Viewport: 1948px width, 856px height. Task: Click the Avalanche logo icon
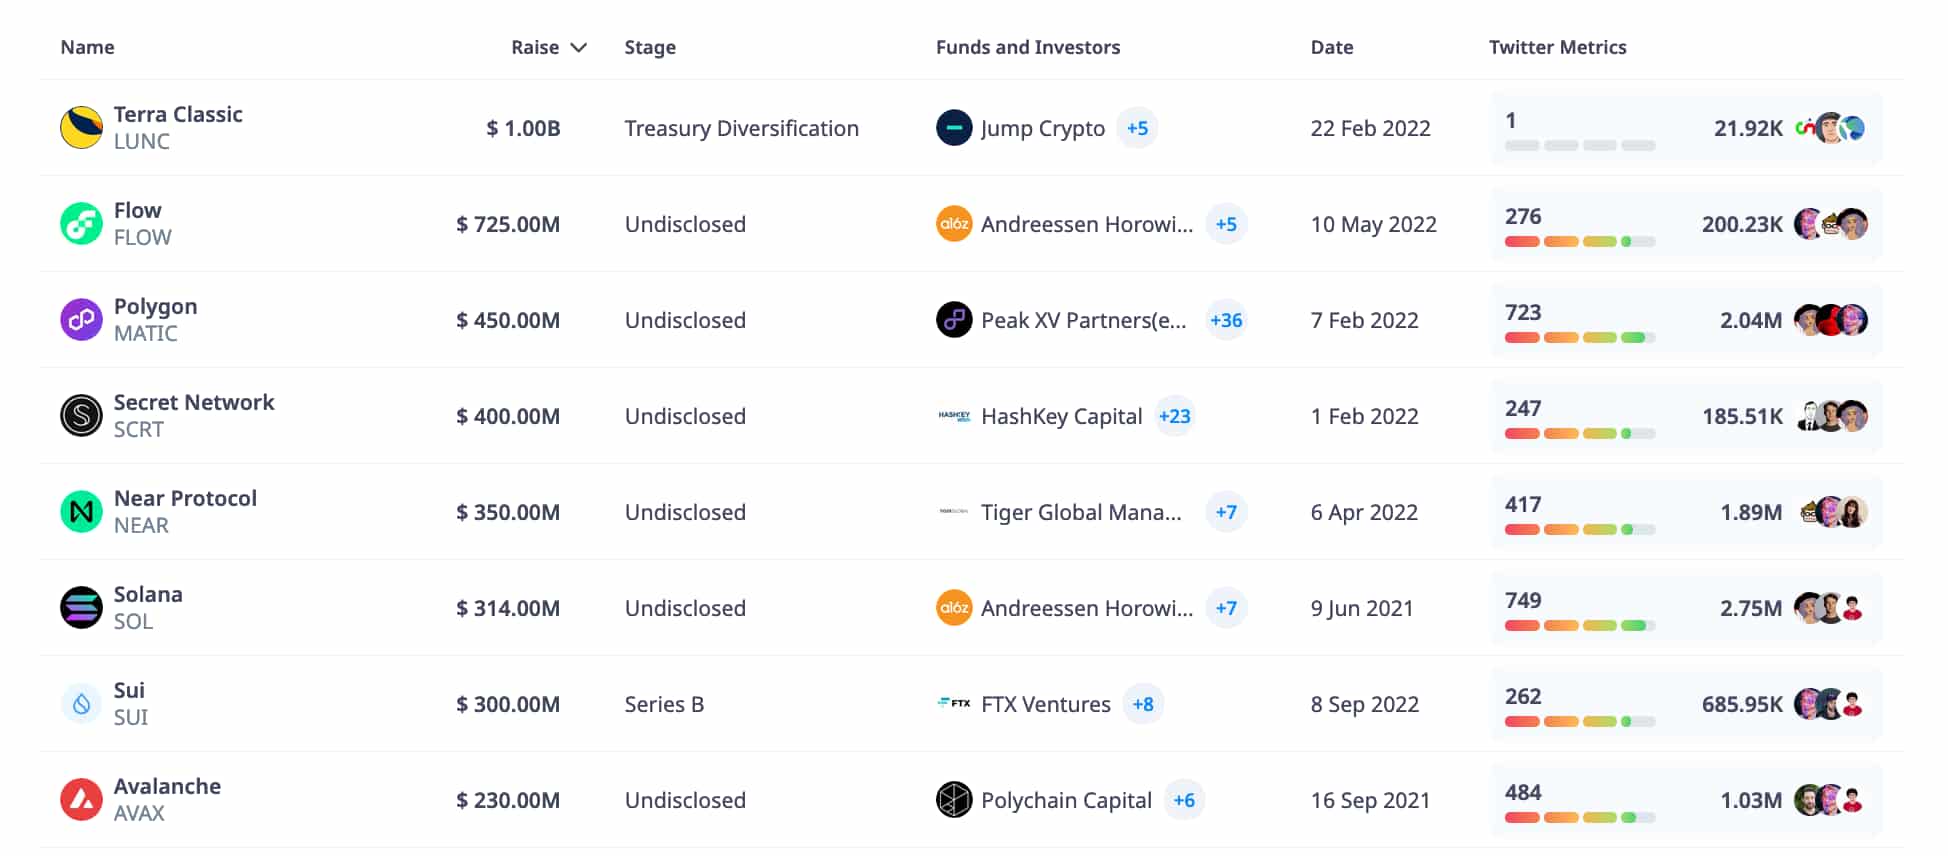[x=81, y=800]
